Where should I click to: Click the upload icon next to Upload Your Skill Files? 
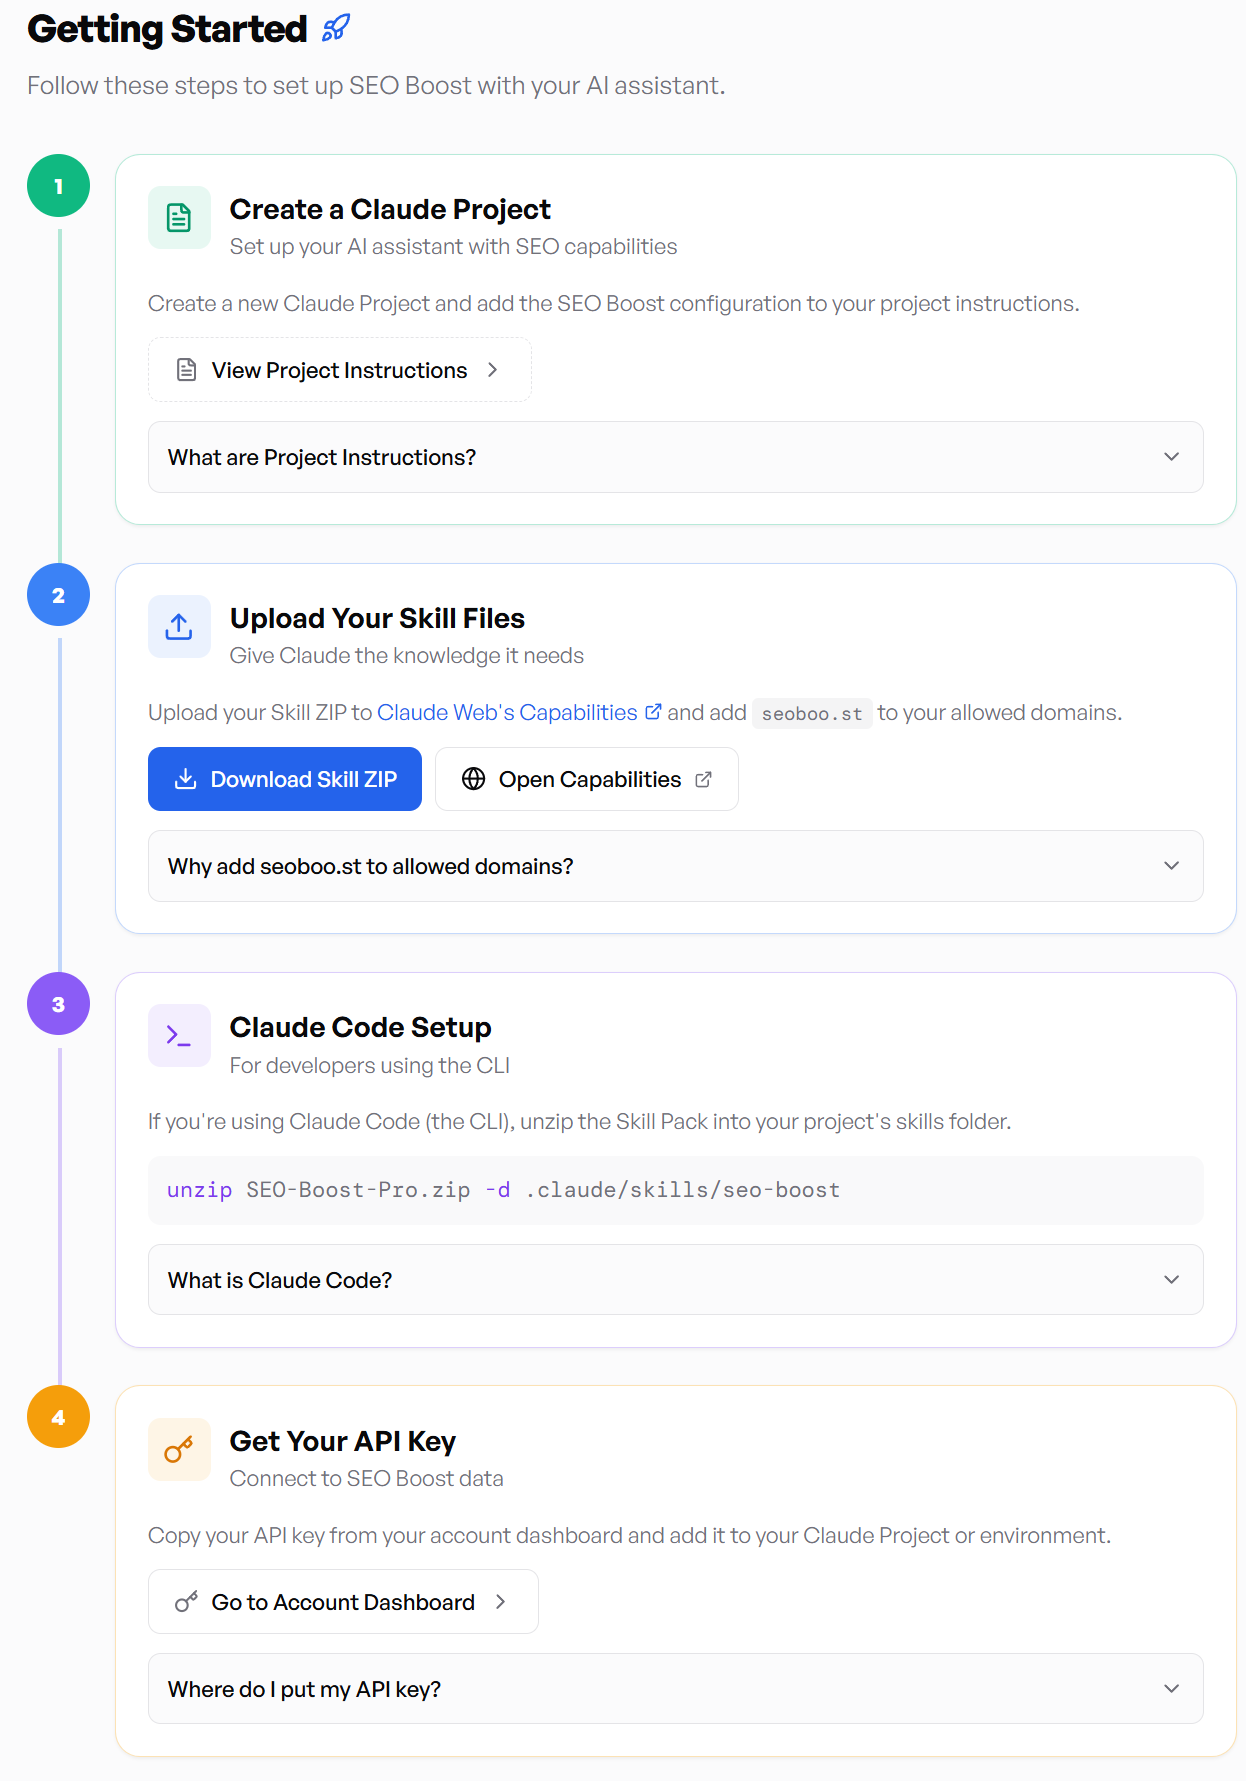click(179, 626)
